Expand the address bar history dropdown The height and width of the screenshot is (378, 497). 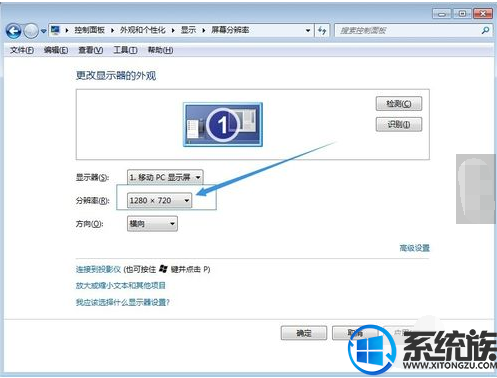(308, 31)
